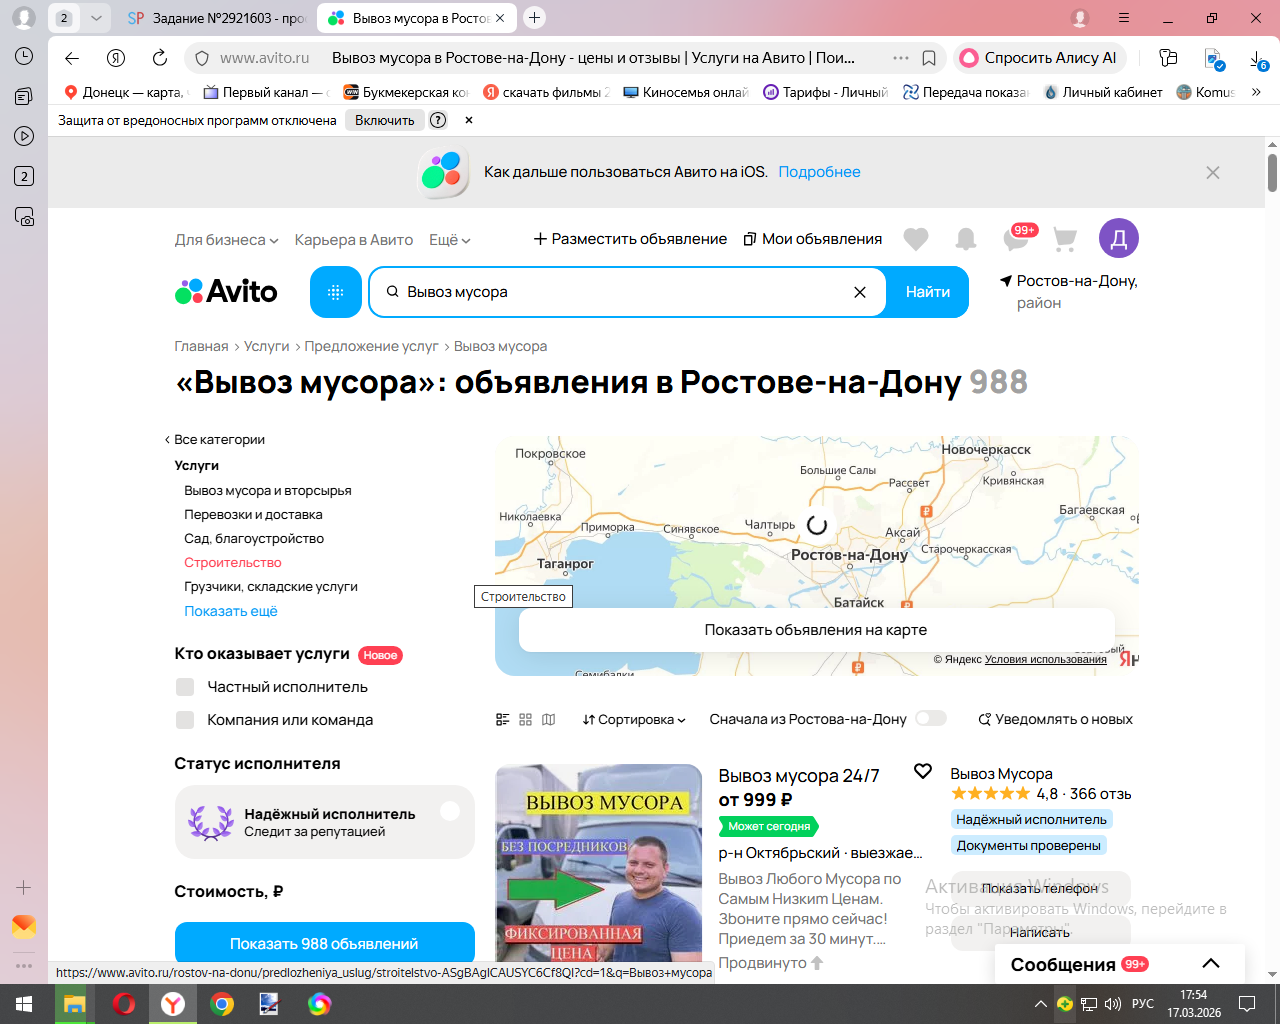The image size is (1280, 1024).
Task: Open File Explorer from the taskbar
Action: (75, 1004)
